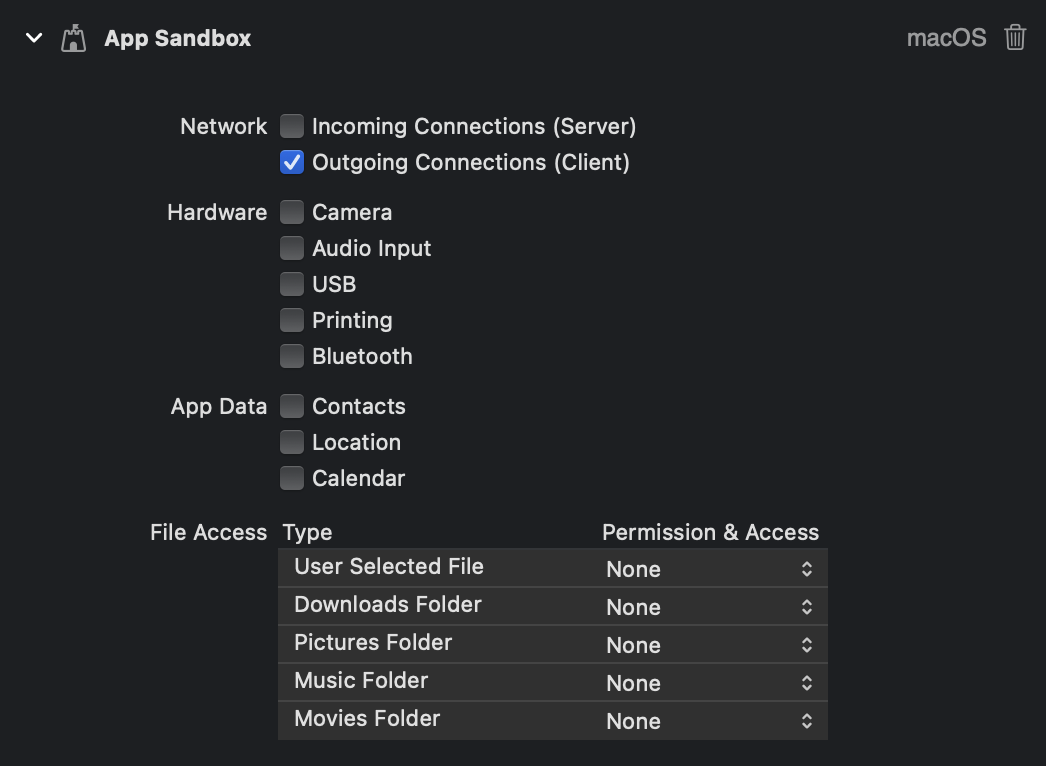Viewport: 1046px width, 766px height.
Task: Collapse the App Sandbox section chevron
Action: [34, 38]
